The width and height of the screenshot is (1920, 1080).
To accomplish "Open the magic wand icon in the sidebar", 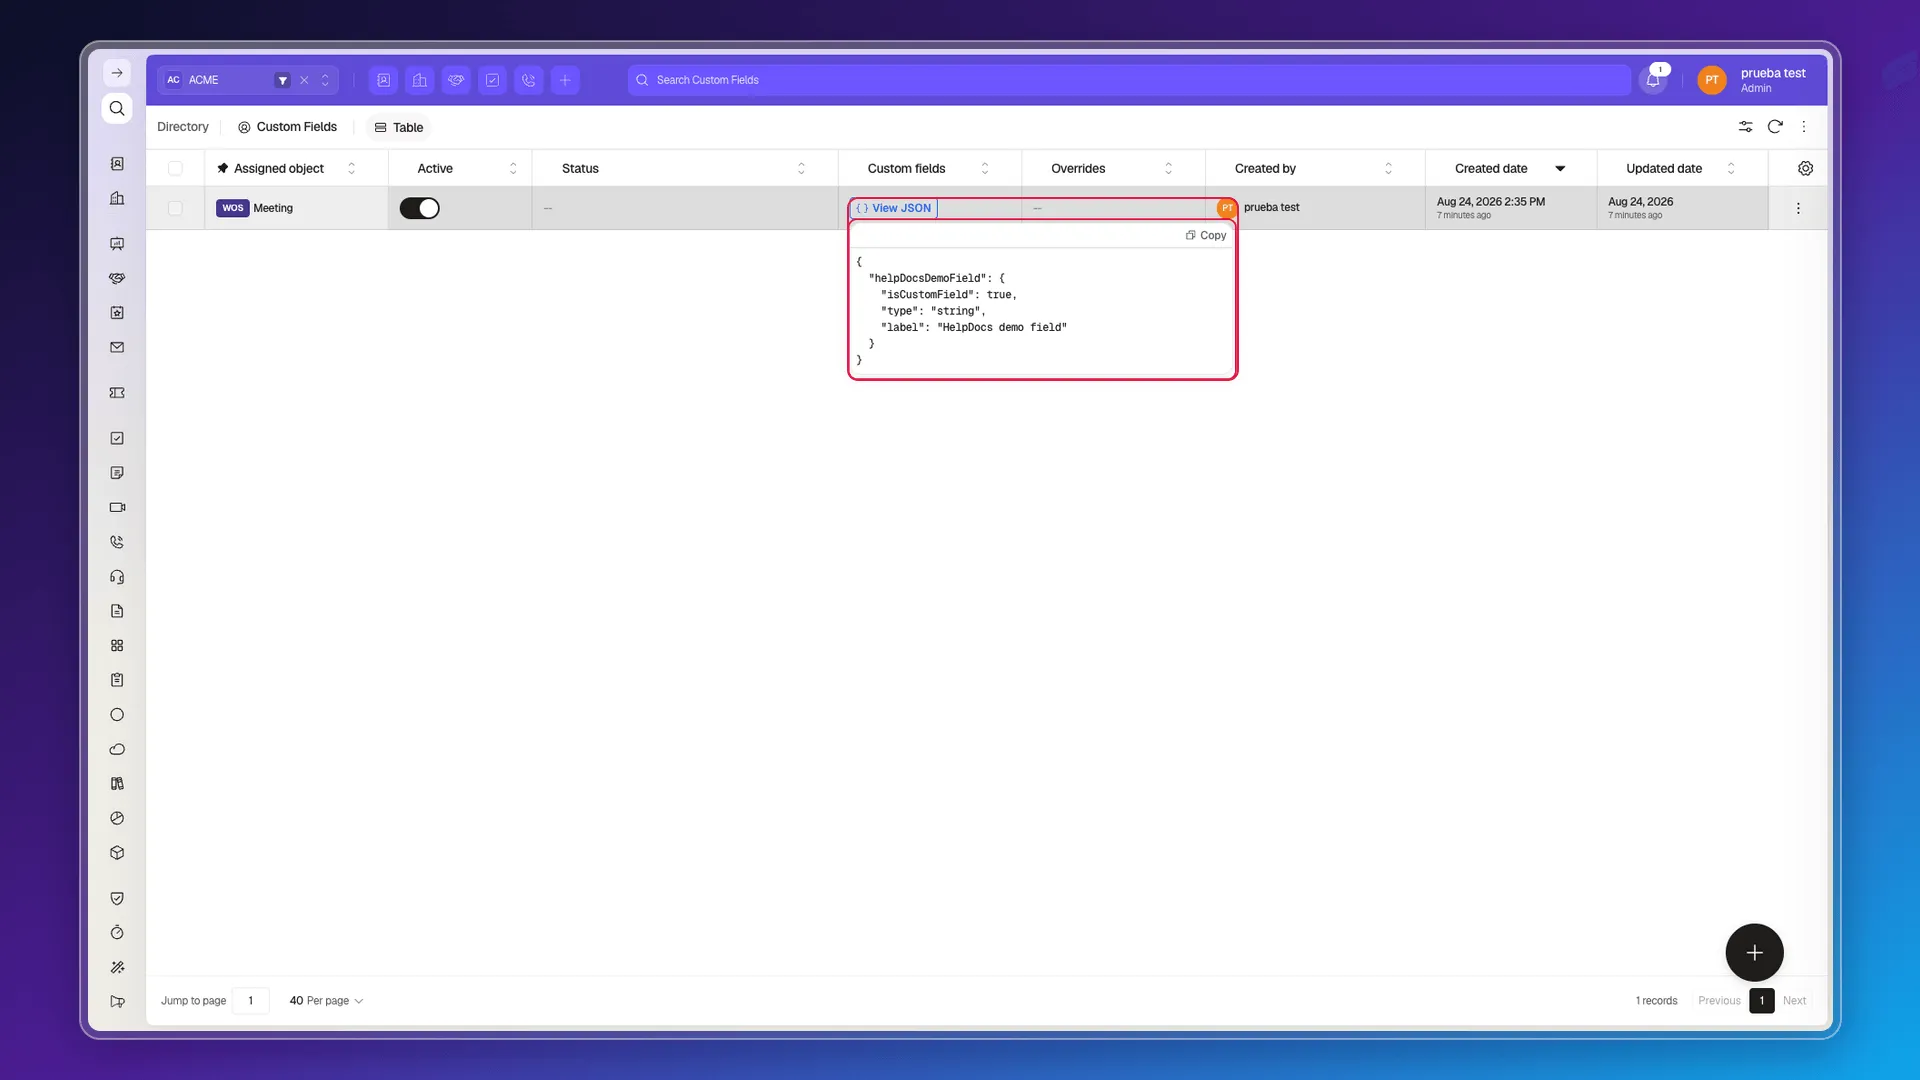I will [117, 967].
